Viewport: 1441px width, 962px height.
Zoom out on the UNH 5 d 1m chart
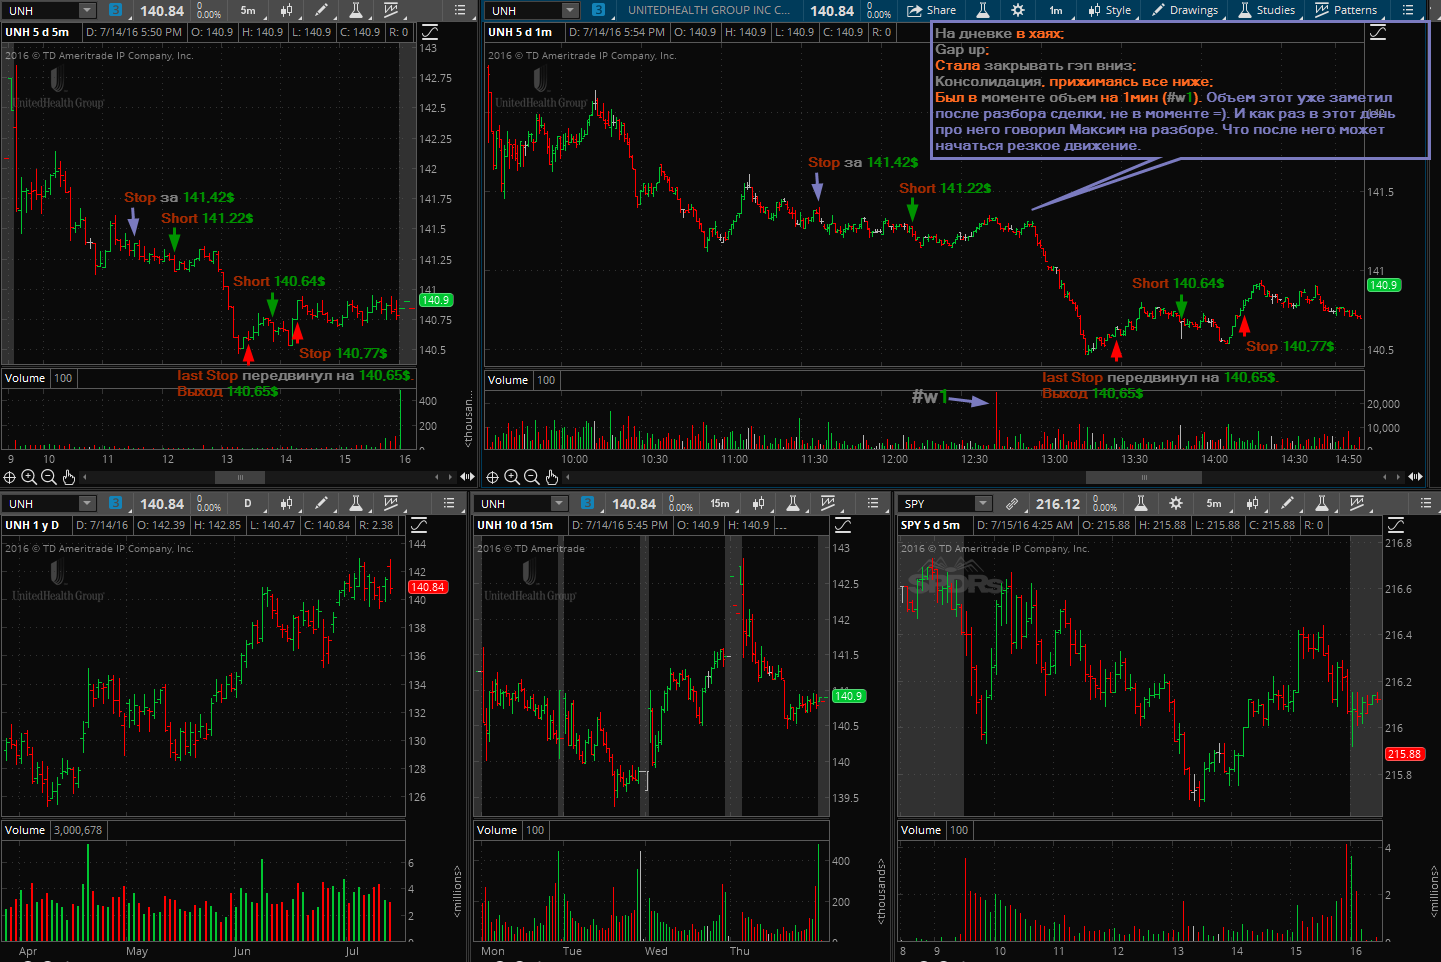pyautogui.click(x=531, y=477)
